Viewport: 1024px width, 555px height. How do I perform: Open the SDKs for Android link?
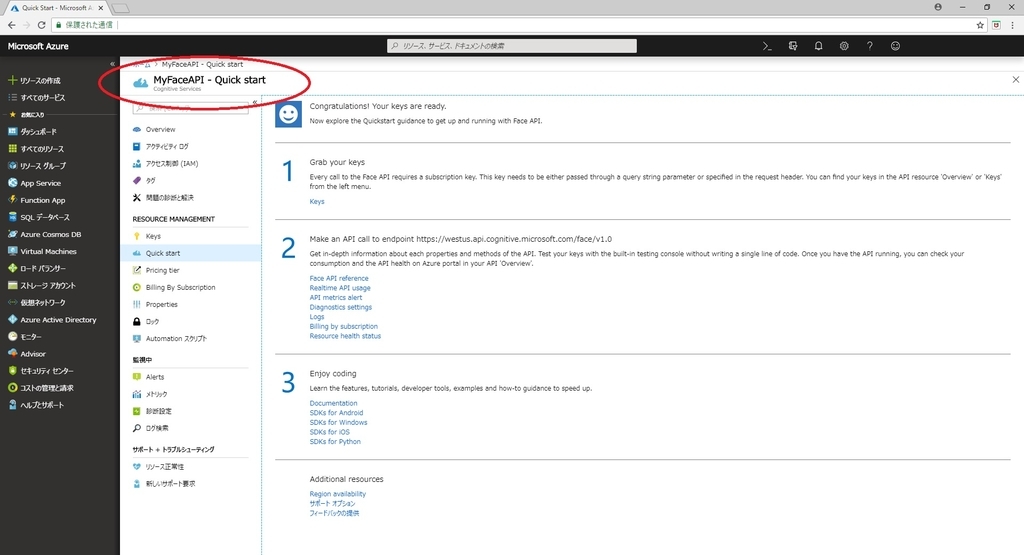coord(336,413)
